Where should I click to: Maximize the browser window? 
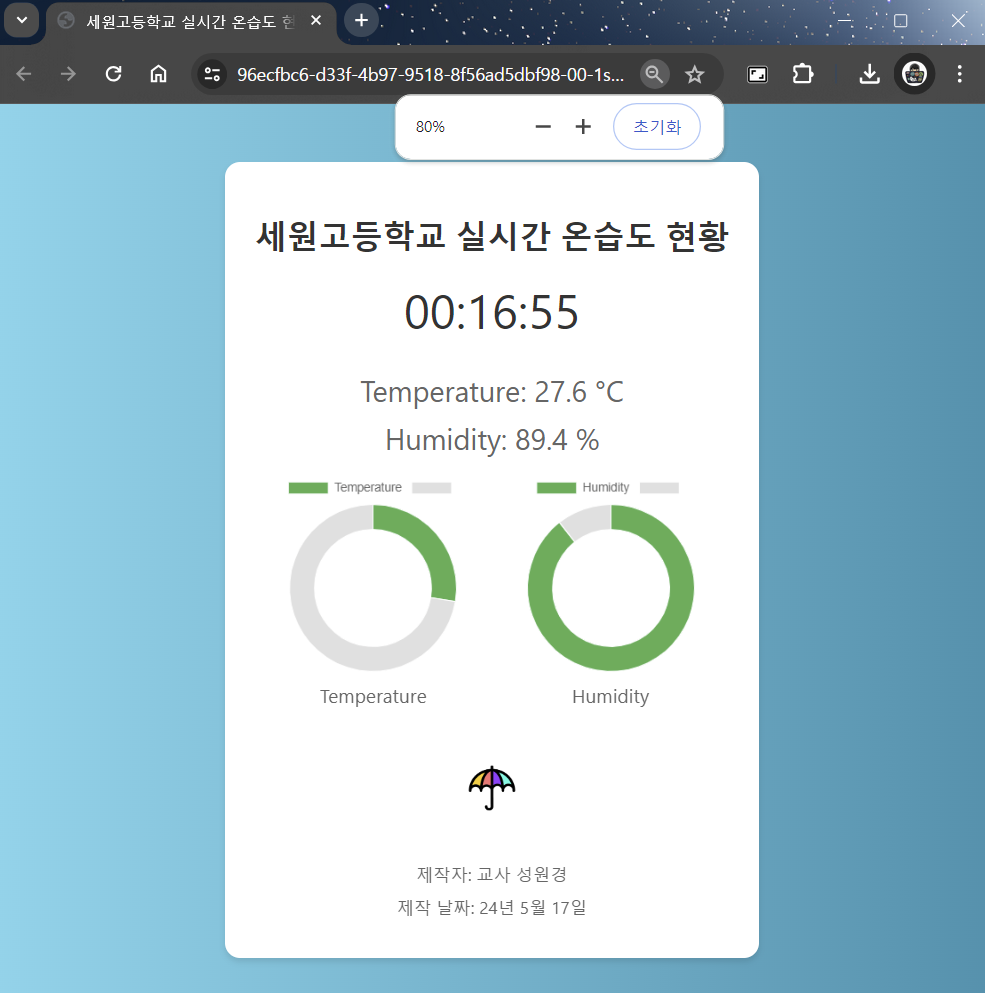click(x=900, y=21)
